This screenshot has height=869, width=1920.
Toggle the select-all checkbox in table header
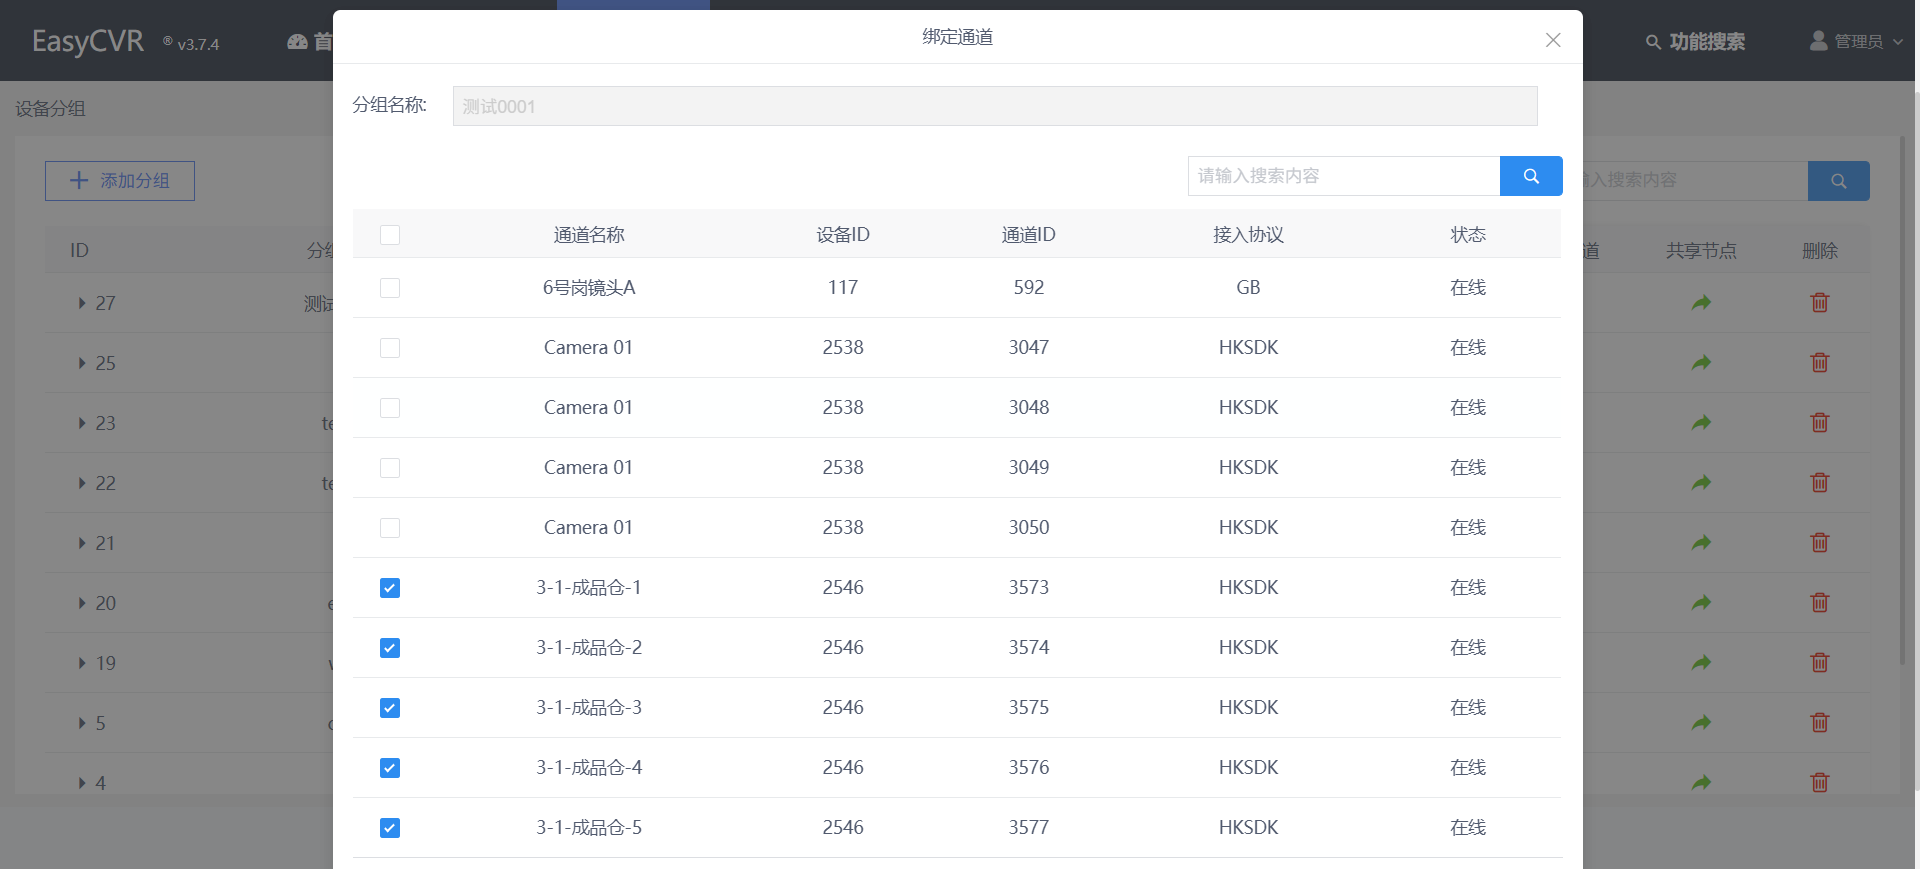coord(390,235)
